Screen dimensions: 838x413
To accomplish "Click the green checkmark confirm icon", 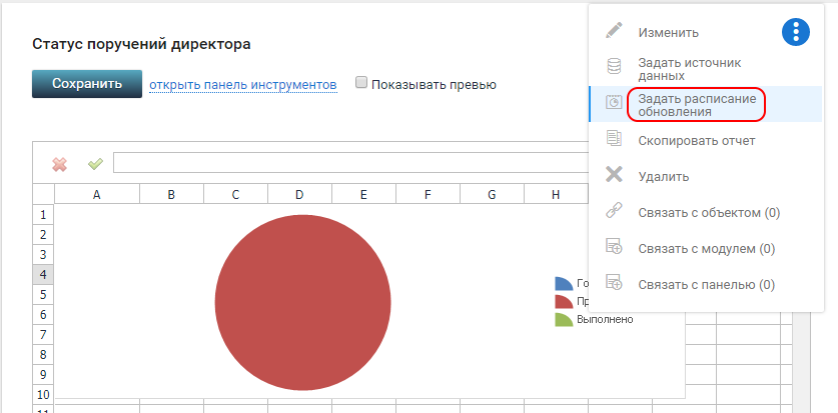I will click(x=95, y=163).
